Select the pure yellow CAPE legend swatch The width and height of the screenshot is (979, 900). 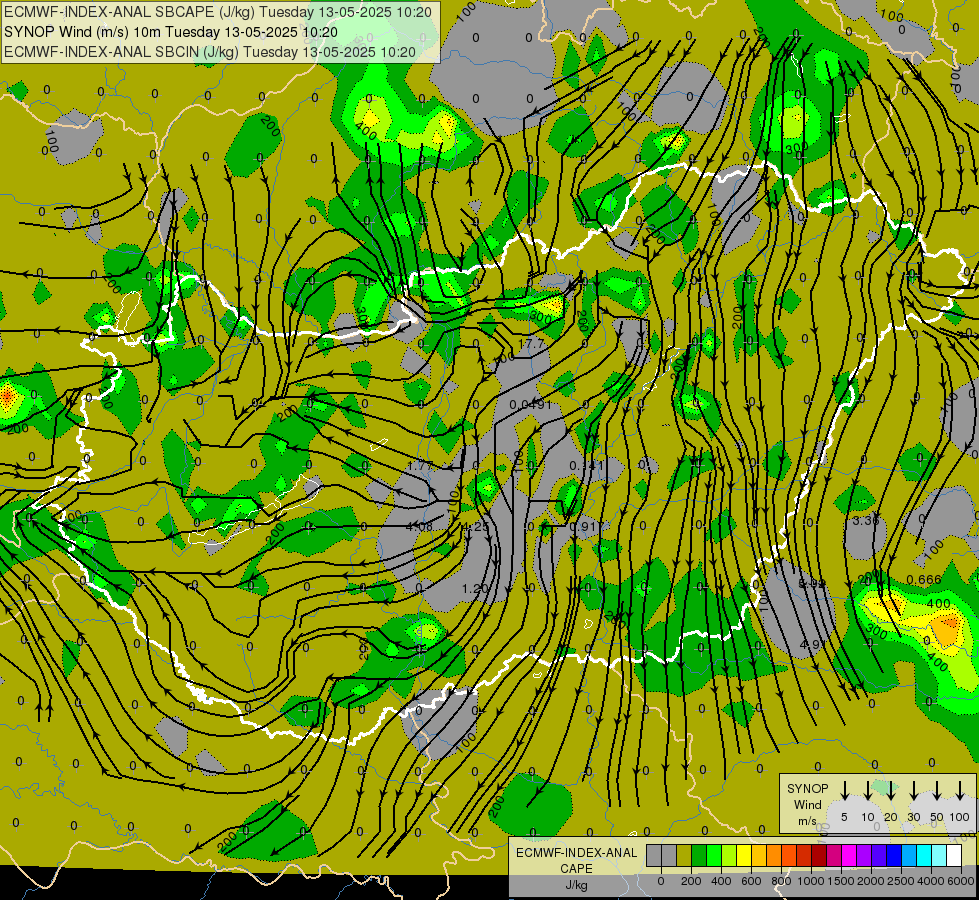(744, 855)
